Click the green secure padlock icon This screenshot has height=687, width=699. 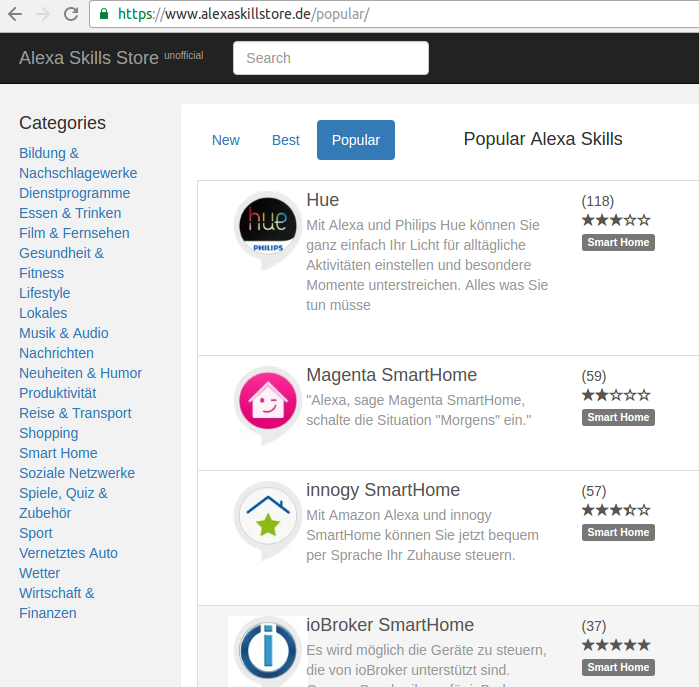104,14
